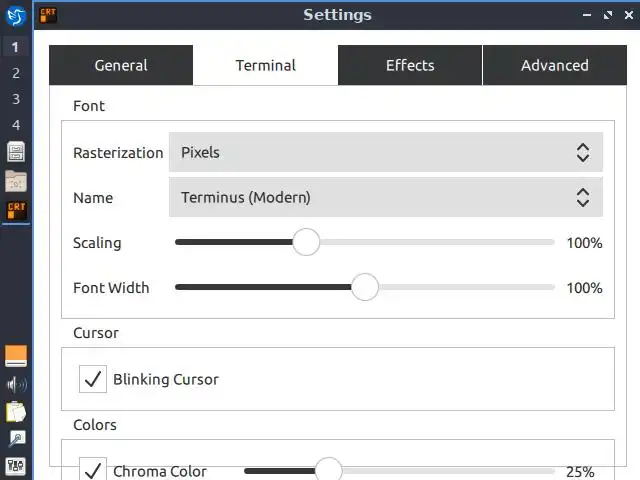The height and width of the screenshot is (480, 640).
Task: Click the file cabinet icon in the panel
Action: [15, 152]
